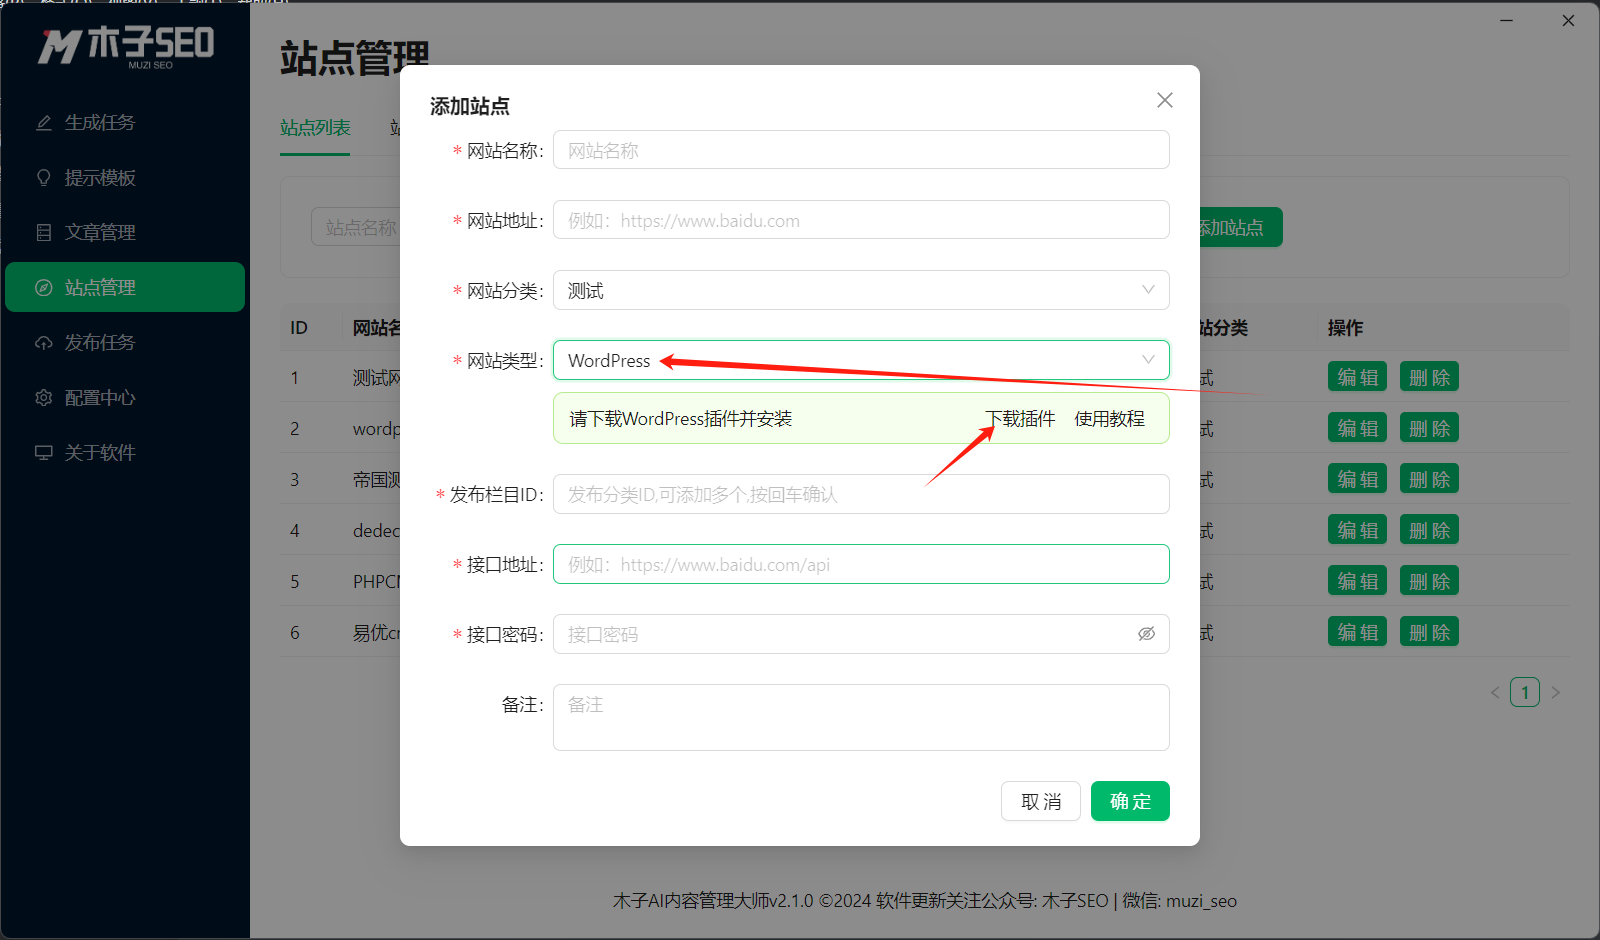Click the 生成任务 pencil icon in sidebar
Image resolution: width=1600 pixels, height=940 pixels.
44,123
